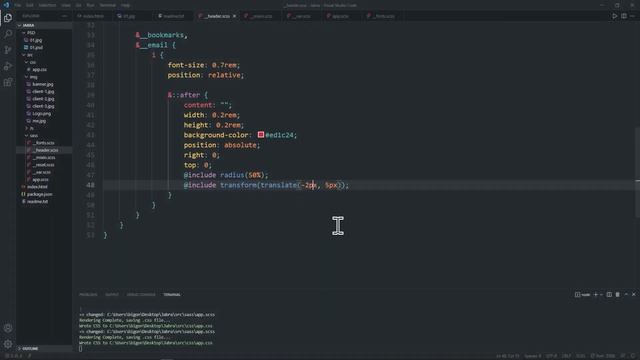
Task: Open the Selection menu
Action: pyautogui.click(x=47, y=5)
